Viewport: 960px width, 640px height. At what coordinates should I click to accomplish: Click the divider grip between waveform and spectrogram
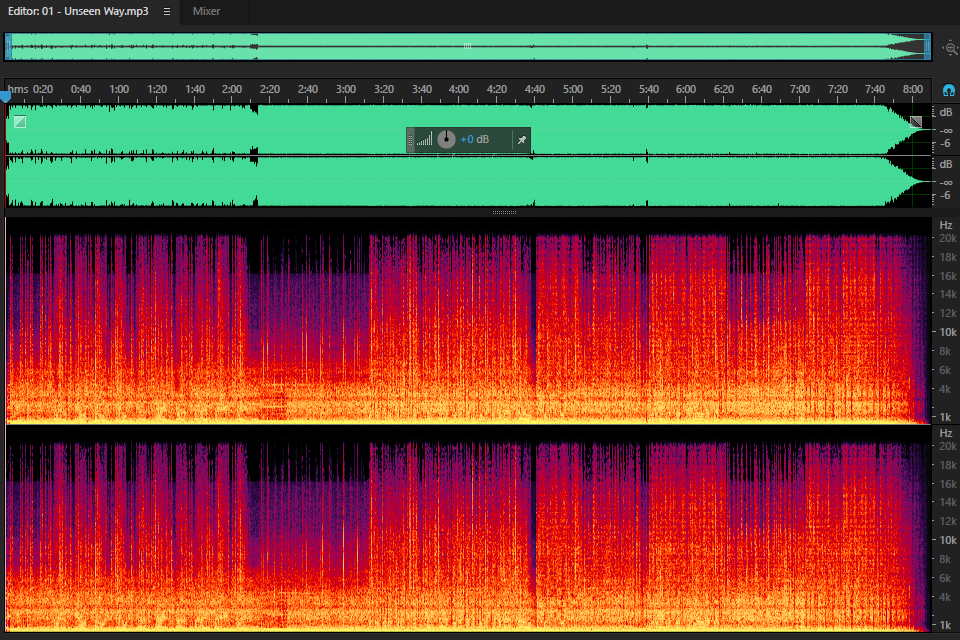coord(504,213)
